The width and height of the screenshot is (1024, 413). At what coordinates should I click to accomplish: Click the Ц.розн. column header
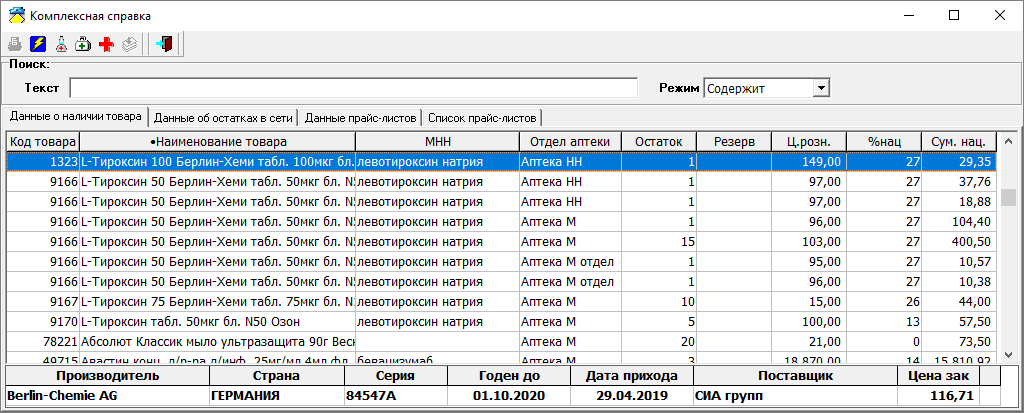(808, 142)
